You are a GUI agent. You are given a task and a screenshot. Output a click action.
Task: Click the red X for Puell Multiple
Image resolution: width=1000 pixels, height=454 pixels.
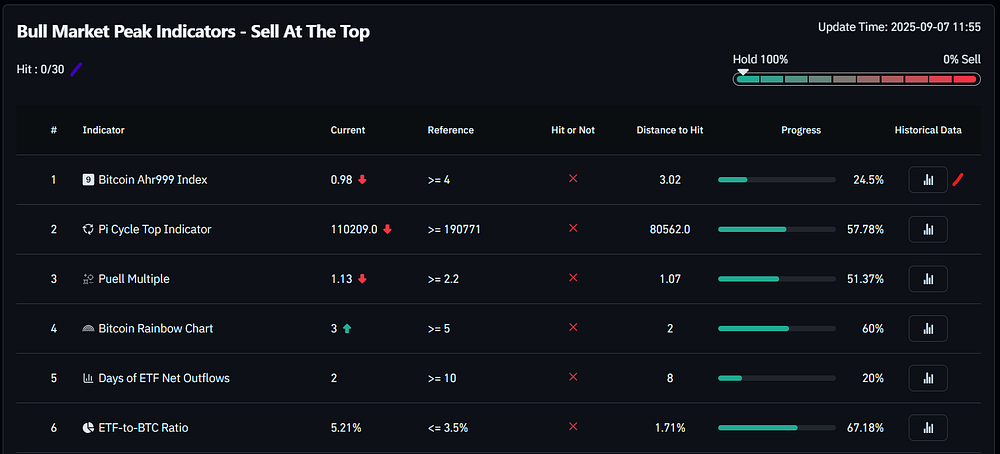click(573, 277)
